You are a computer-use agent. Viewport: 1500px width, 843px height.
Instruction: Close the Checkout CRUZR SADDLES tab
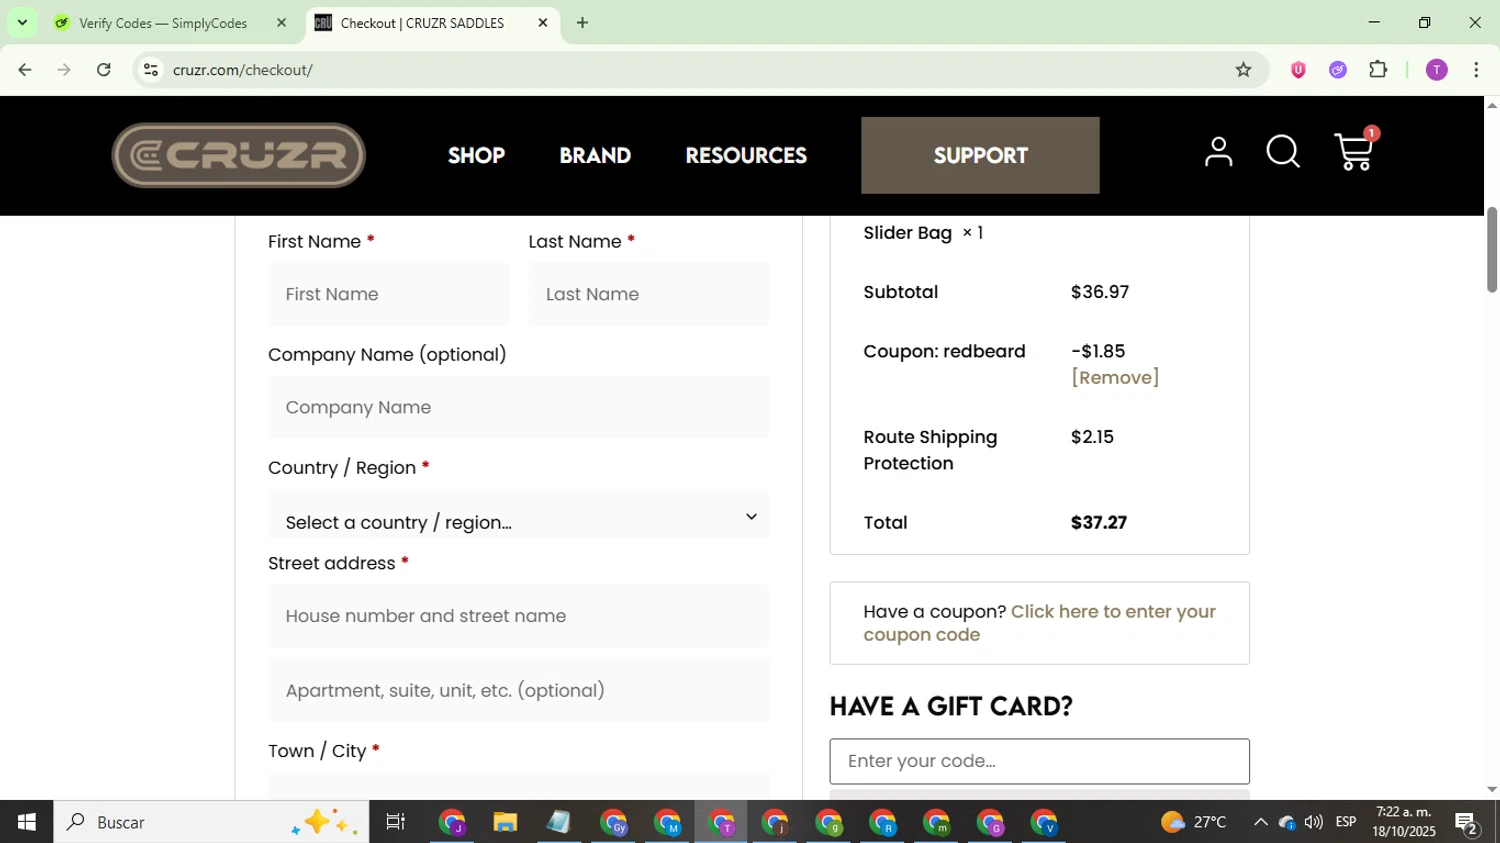coord(543,23)
